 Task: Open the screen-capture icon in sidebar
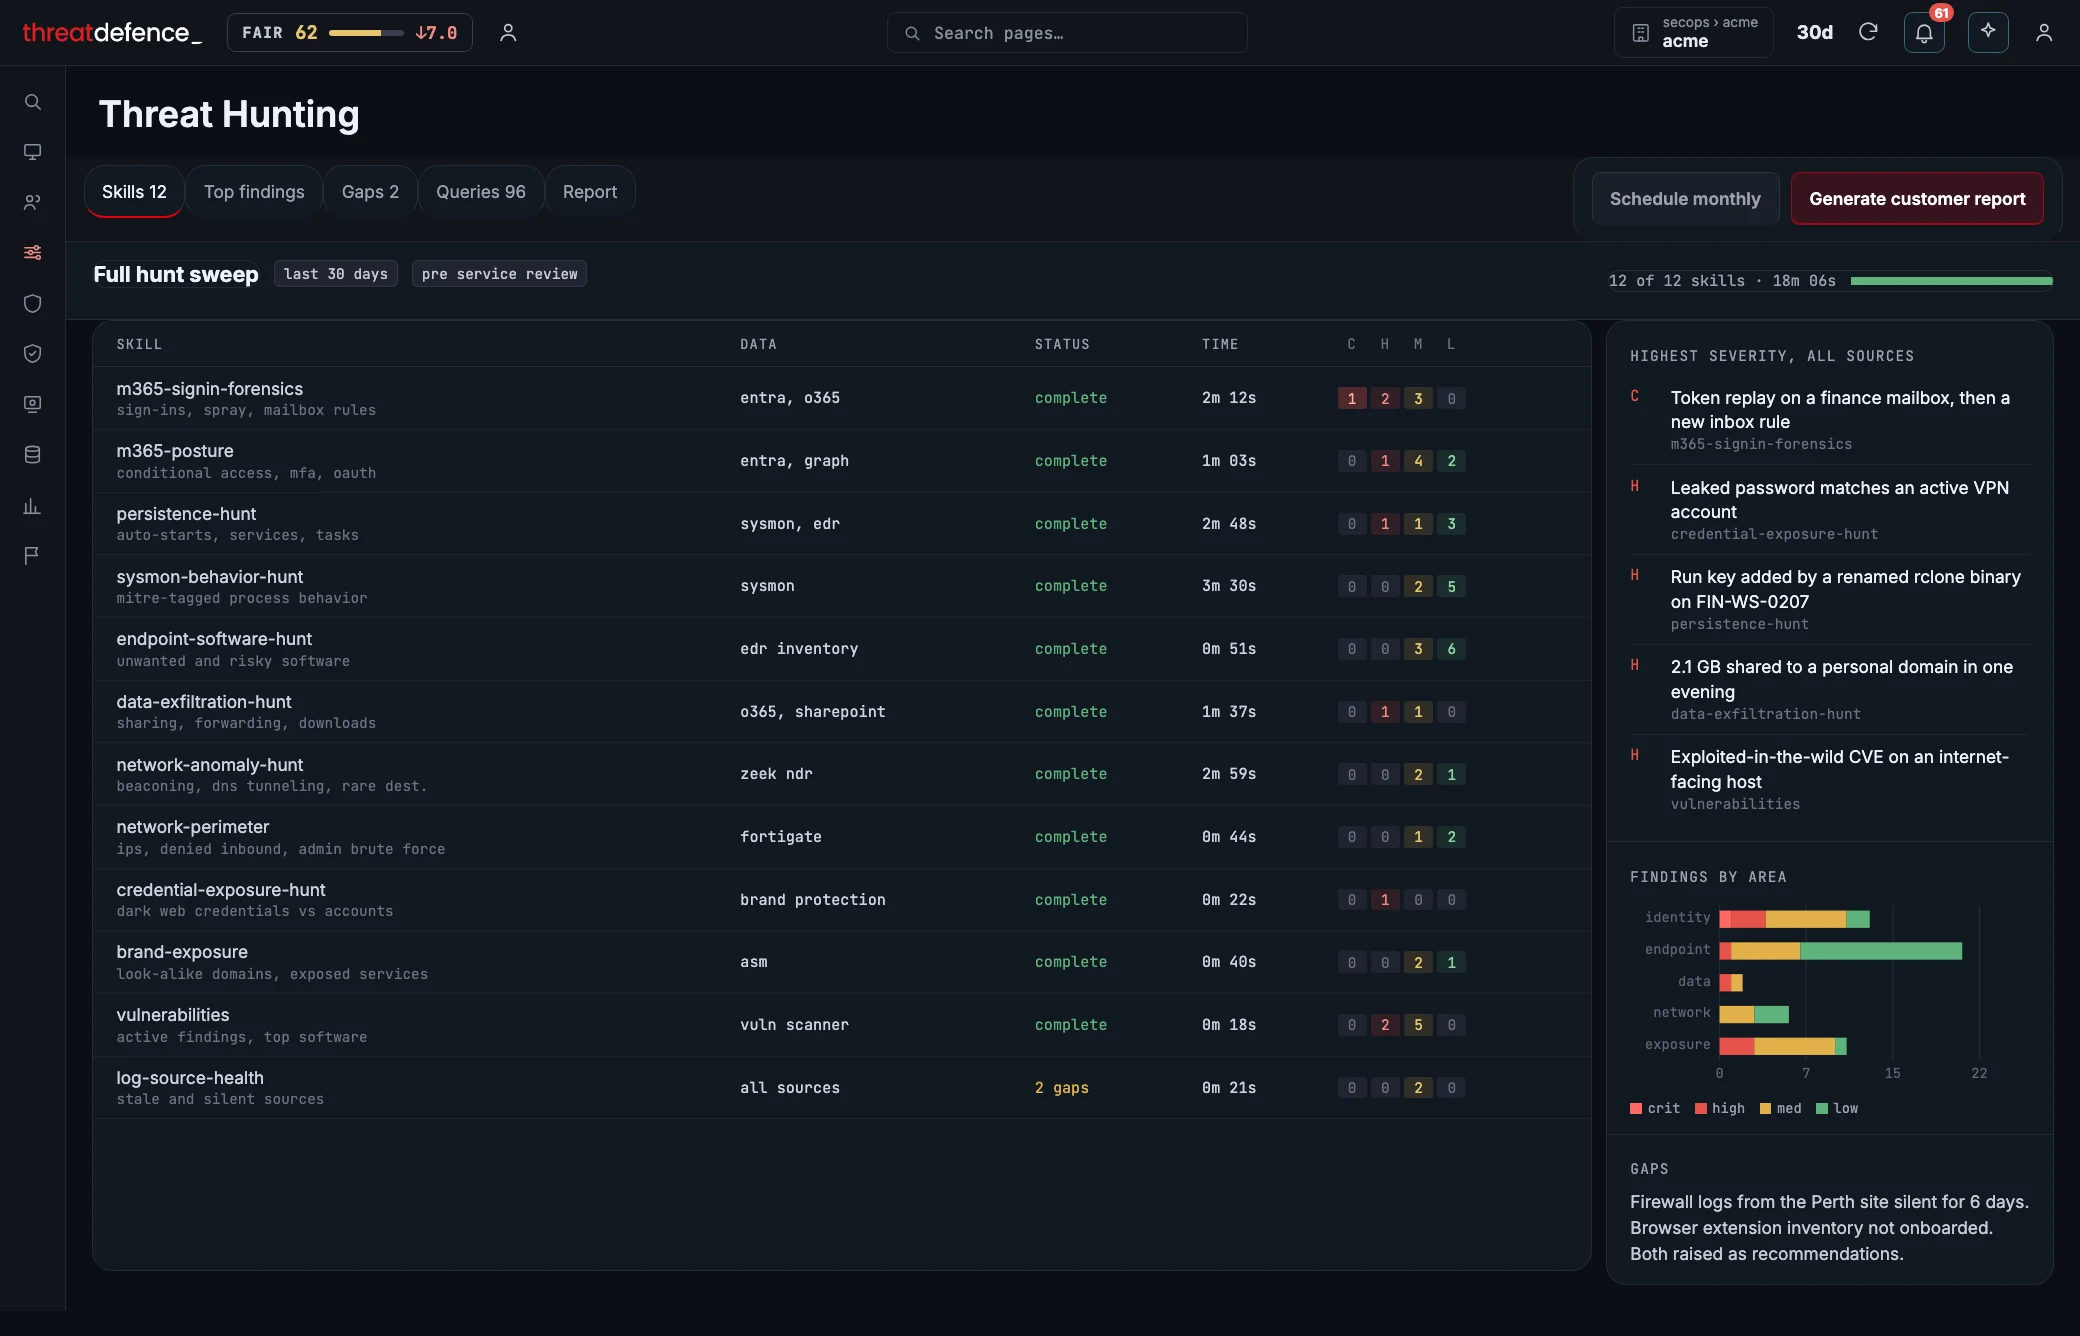coord(32,404)
